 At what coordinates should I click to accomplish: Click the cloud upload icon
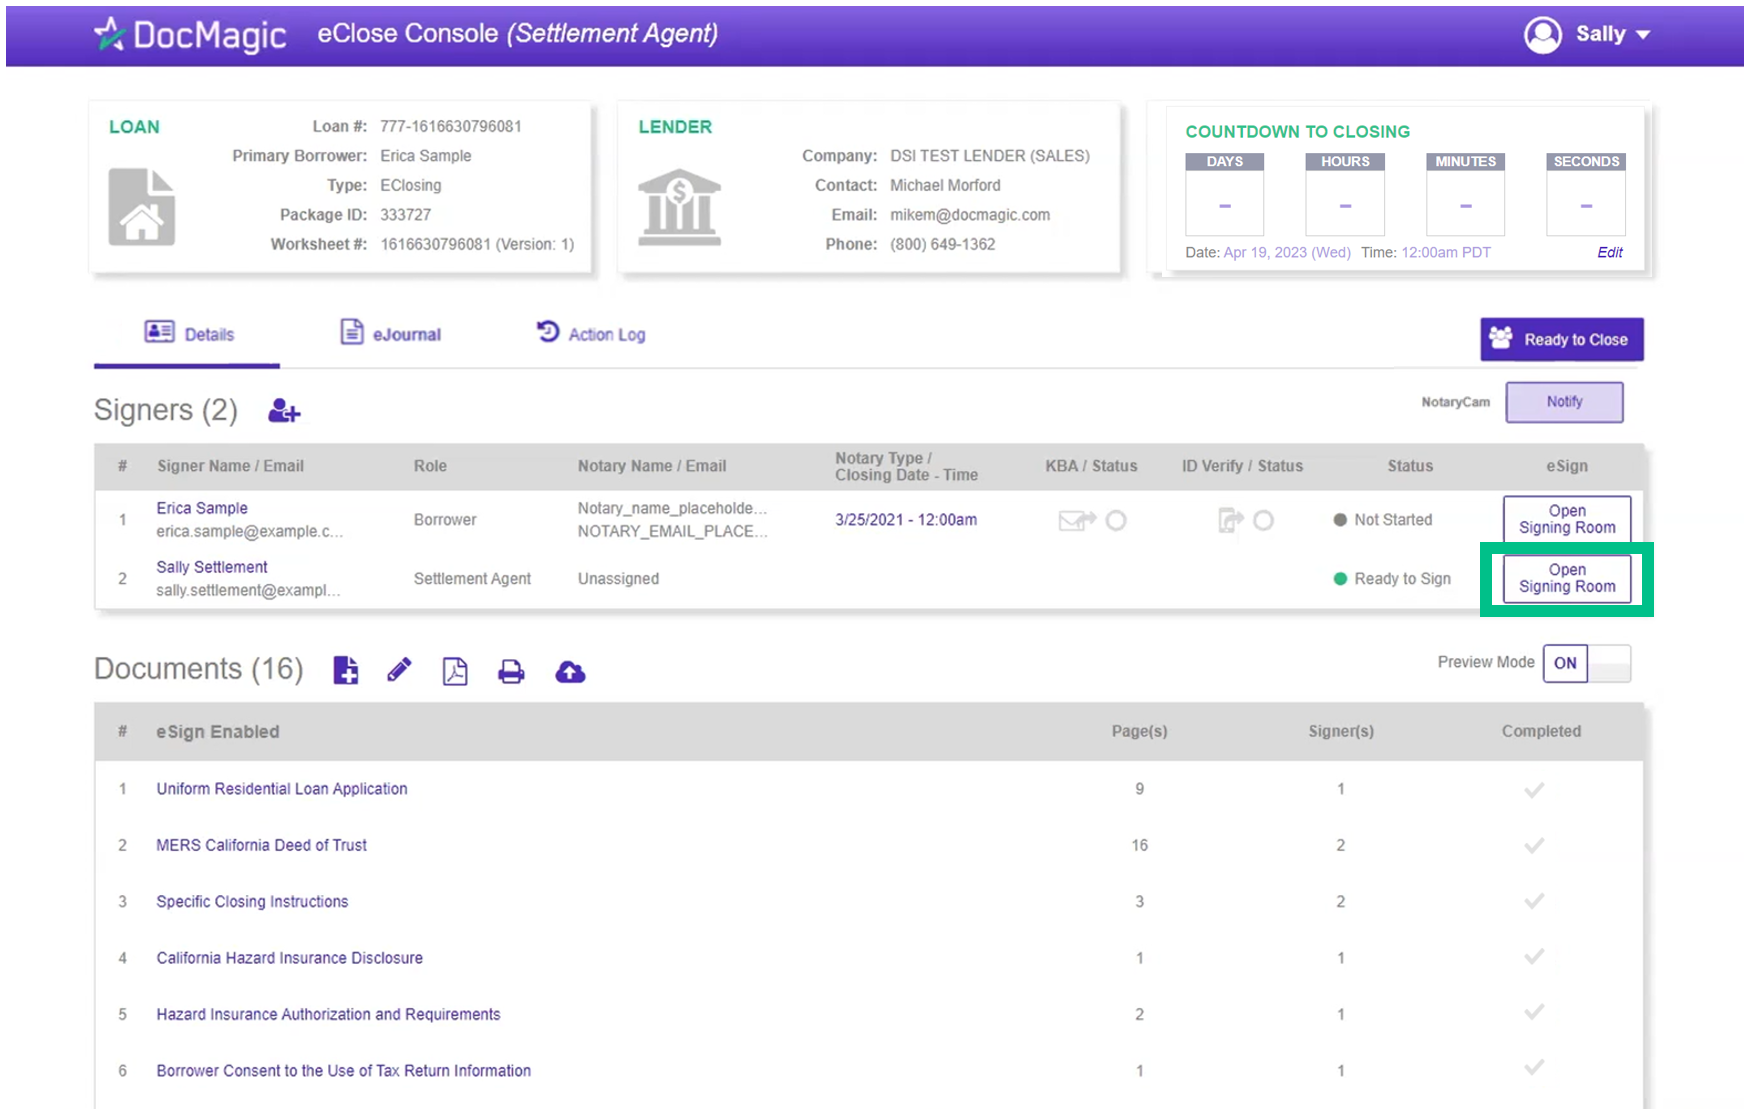pos(570,672)
